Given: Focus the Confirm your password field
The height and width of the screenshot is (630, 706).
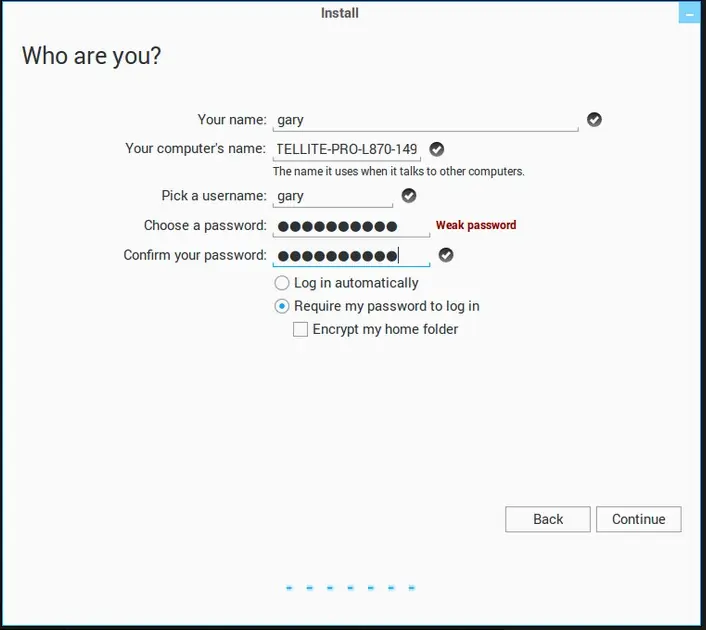Looking at the screenshot, I should [351, 256].
